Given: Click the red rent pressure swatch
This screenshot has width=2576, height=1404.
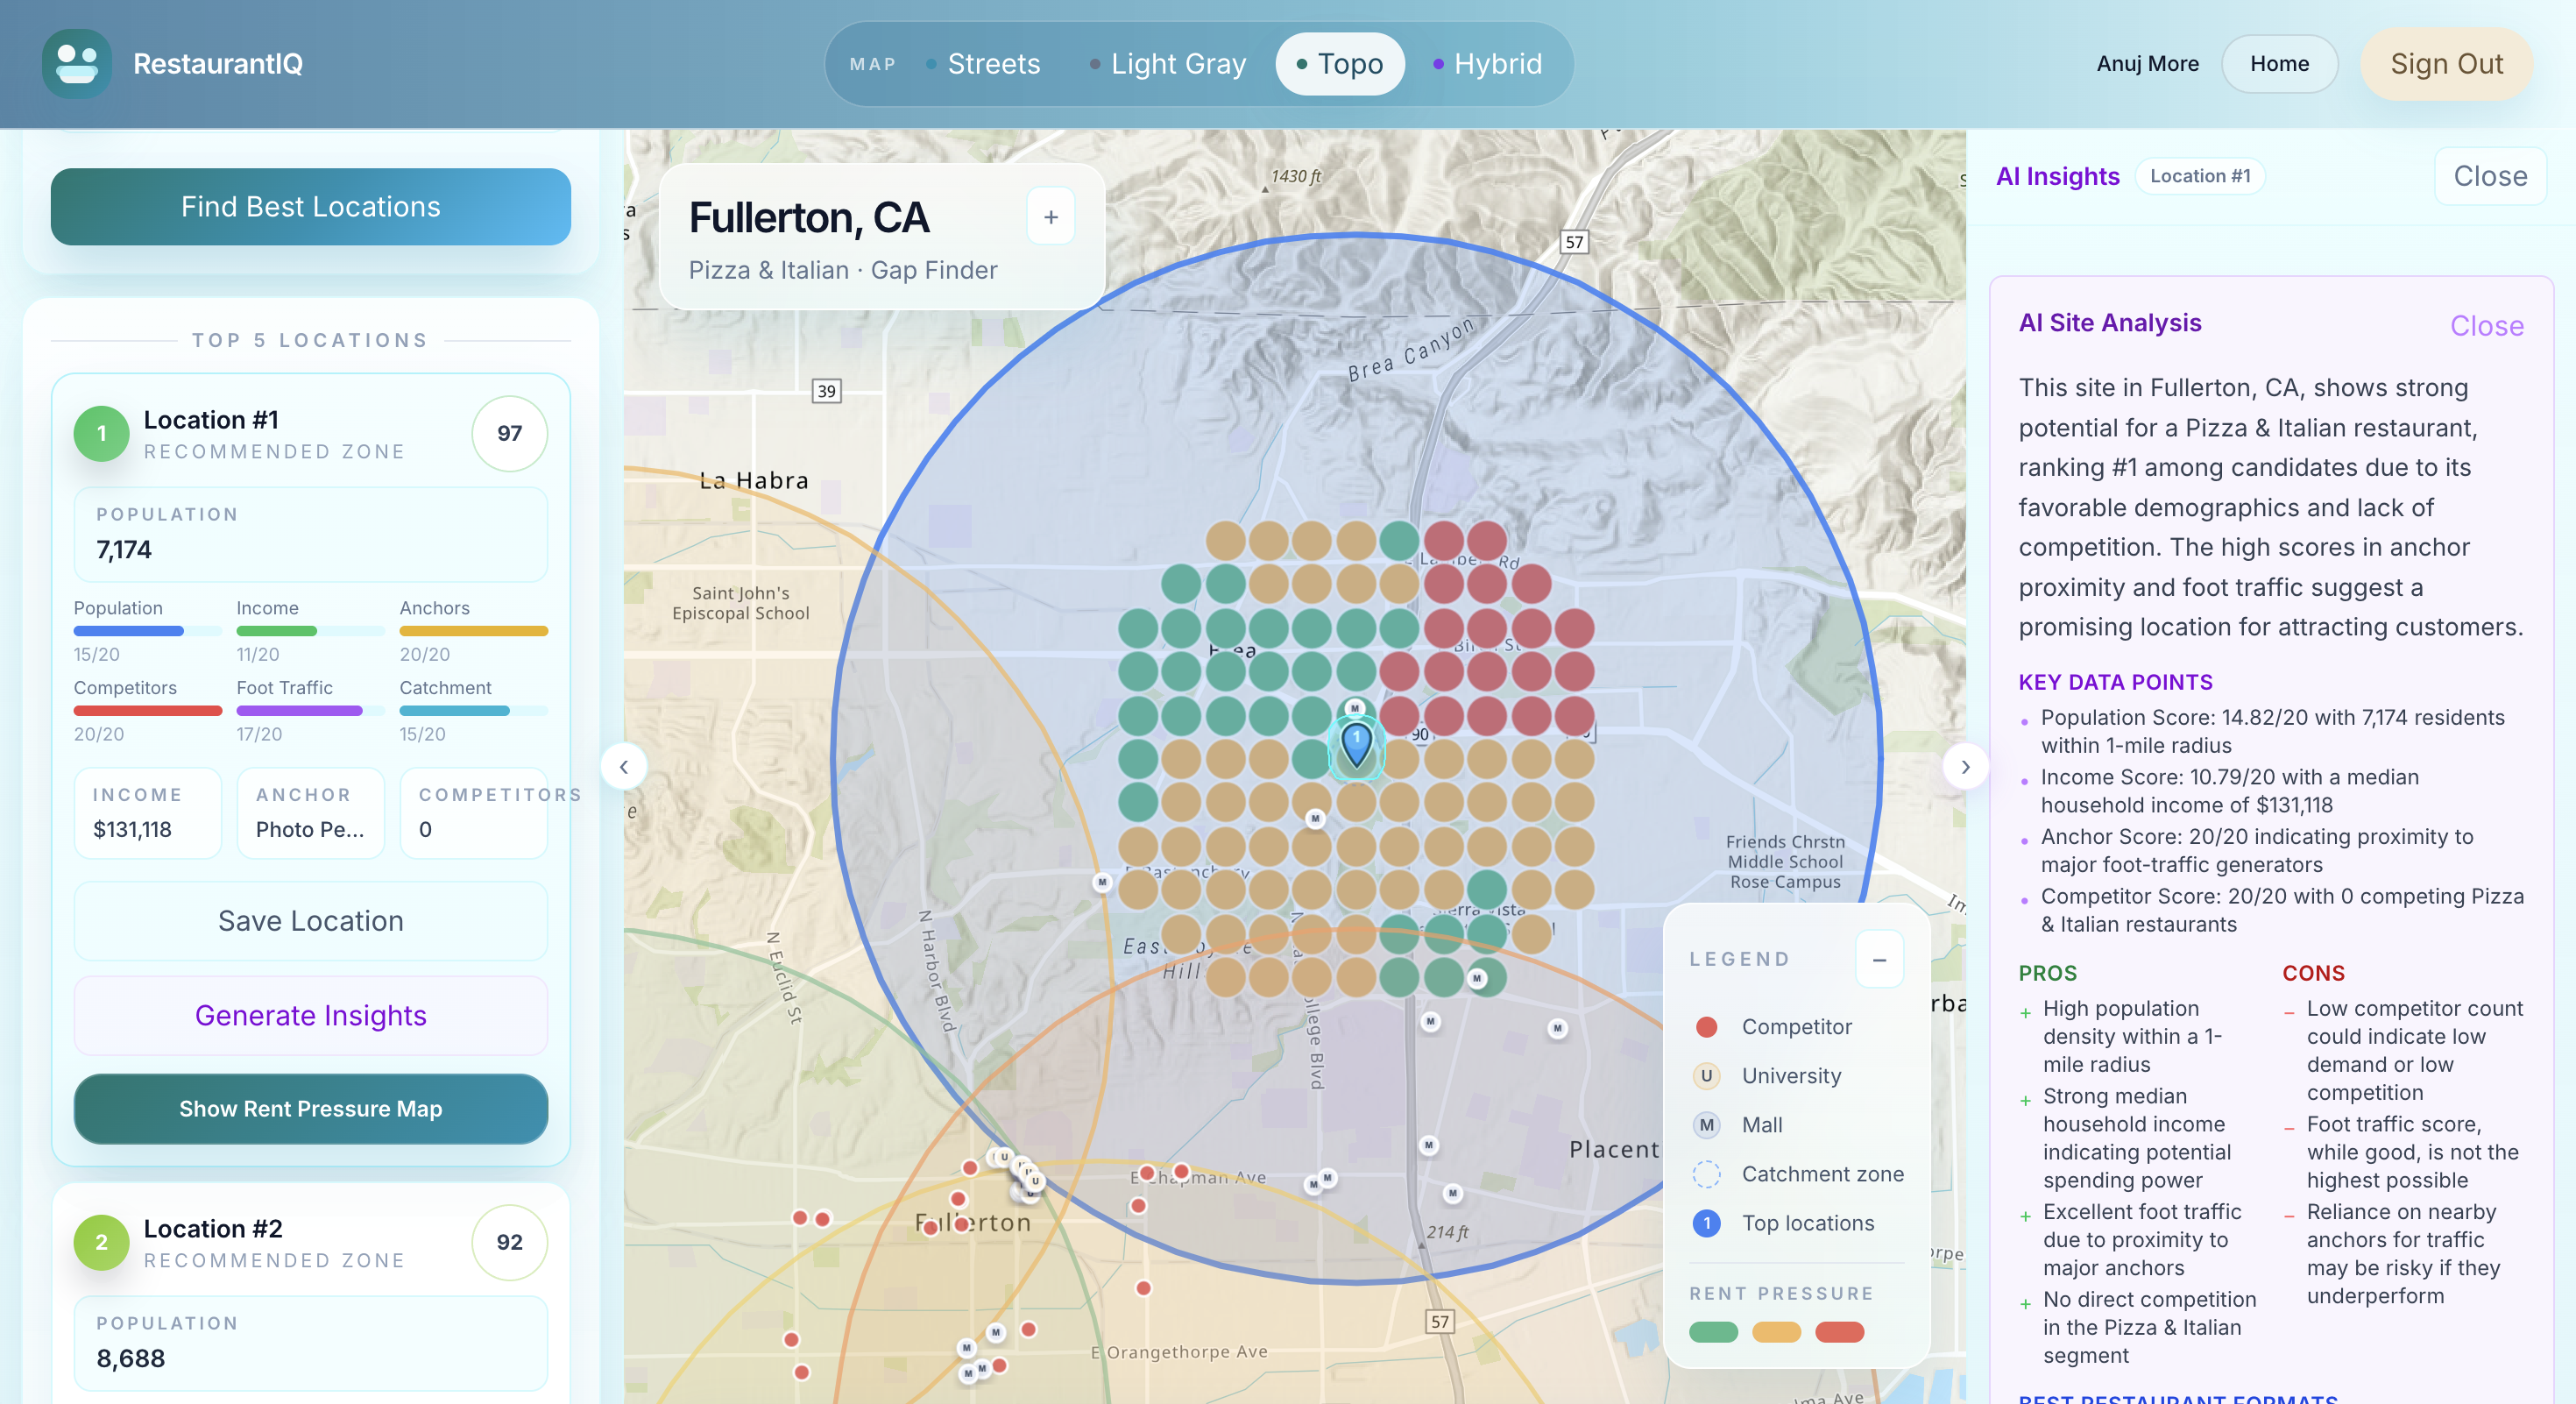Looking at the screenshot, I should click(x=1839, y=1332).
